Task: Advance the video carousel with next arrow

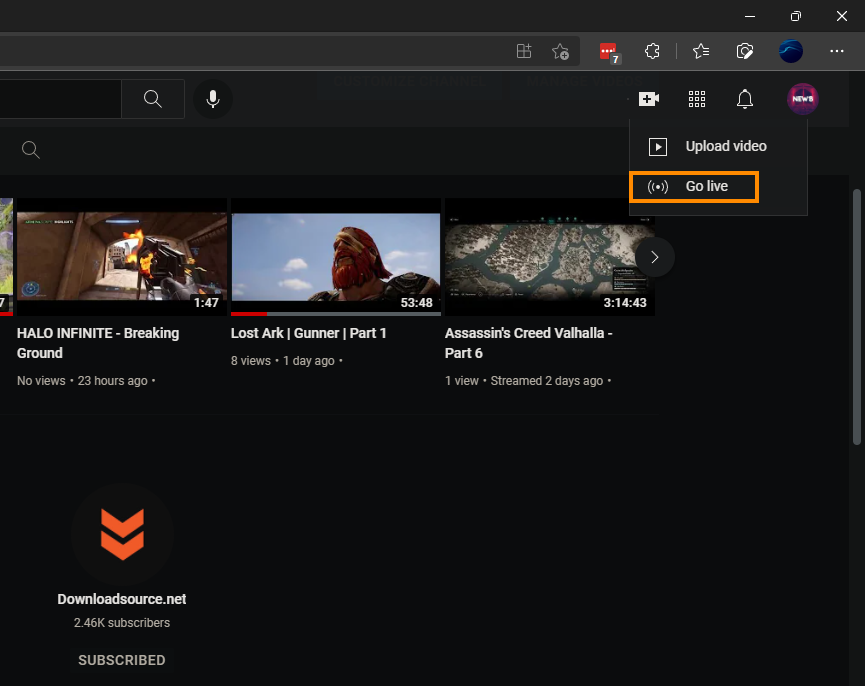Action: (x=654, y=257)
